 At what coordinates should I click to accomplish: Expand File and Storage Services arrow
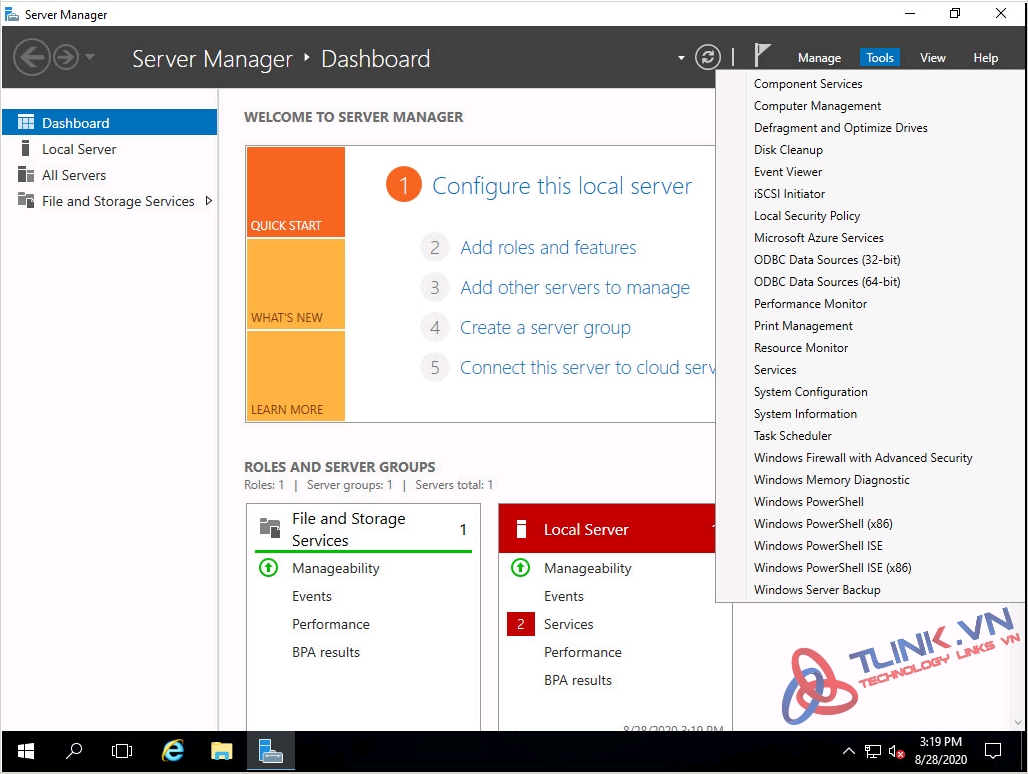[x=208, y=201]
